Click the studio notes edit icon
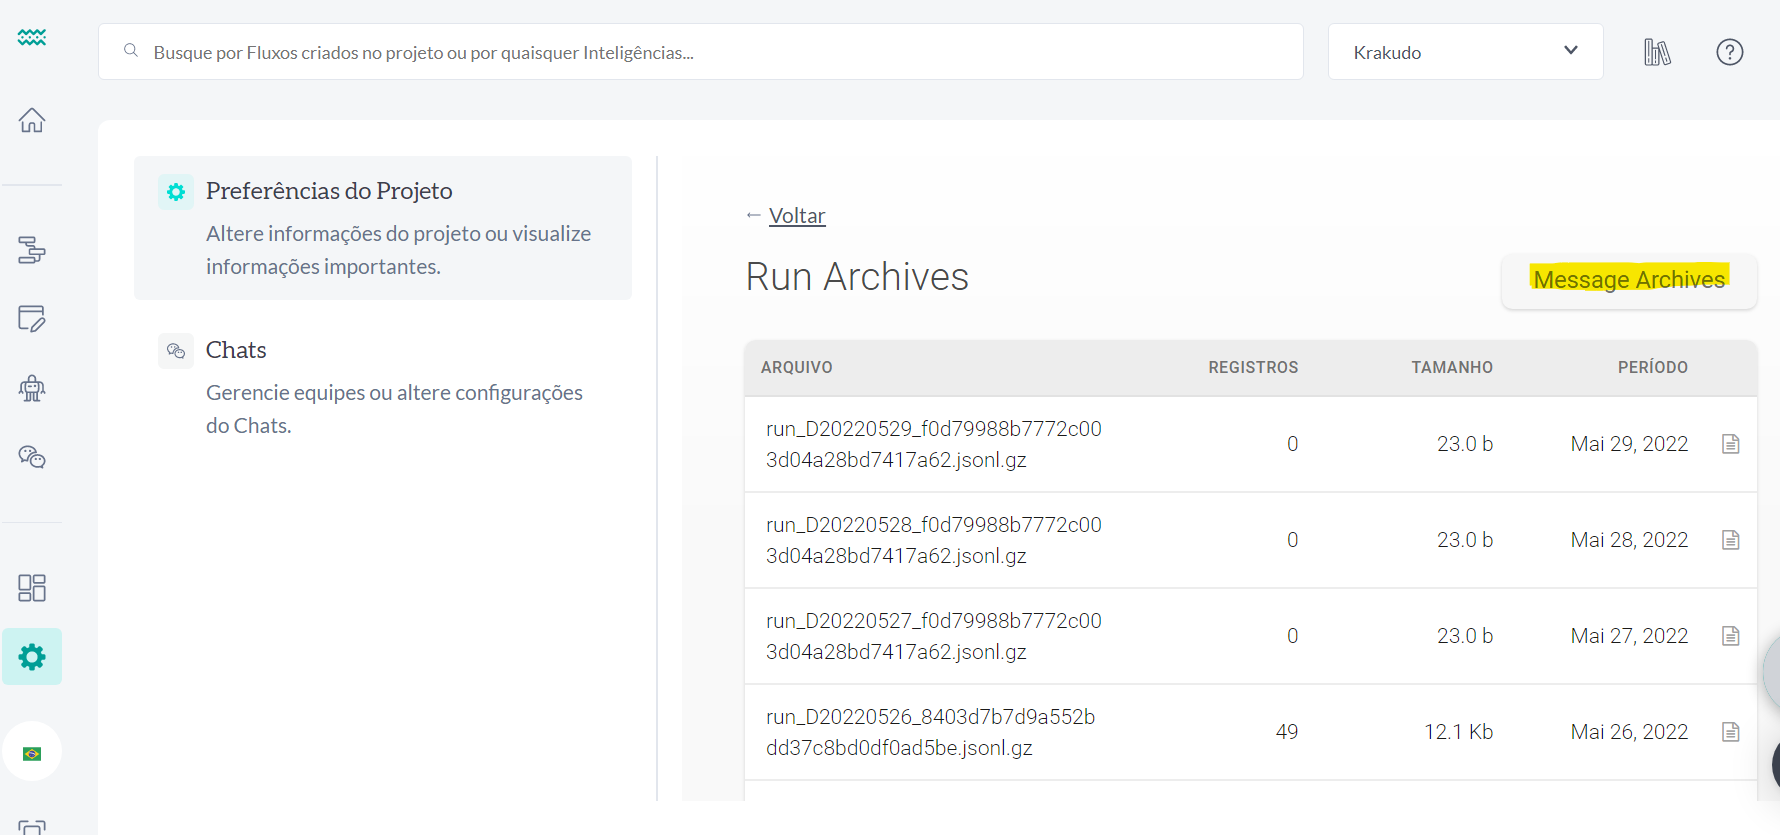This screenshot has height=835, width=1780. click(32, 319)
